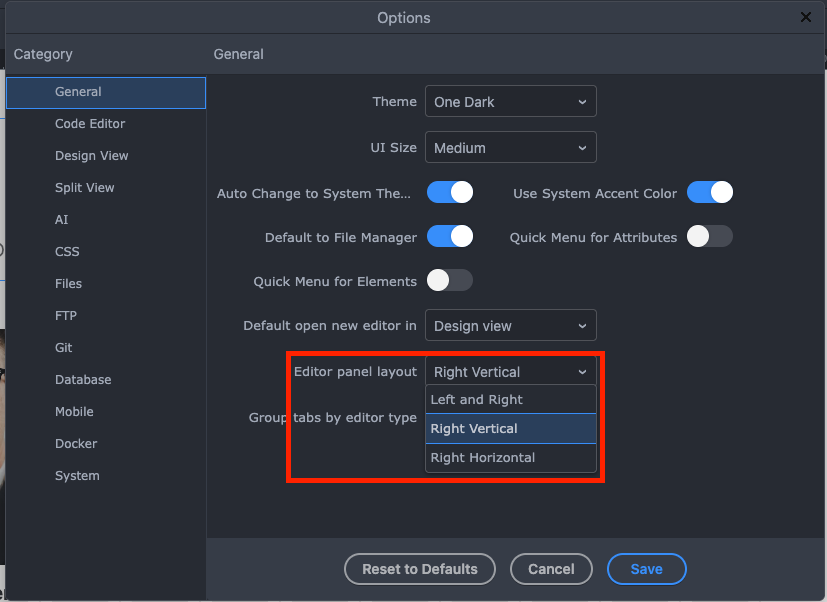827x602 pixels.
Task: Click the Group tabs by editor type label
Action: pyautogui.click(x=333, y=417)
